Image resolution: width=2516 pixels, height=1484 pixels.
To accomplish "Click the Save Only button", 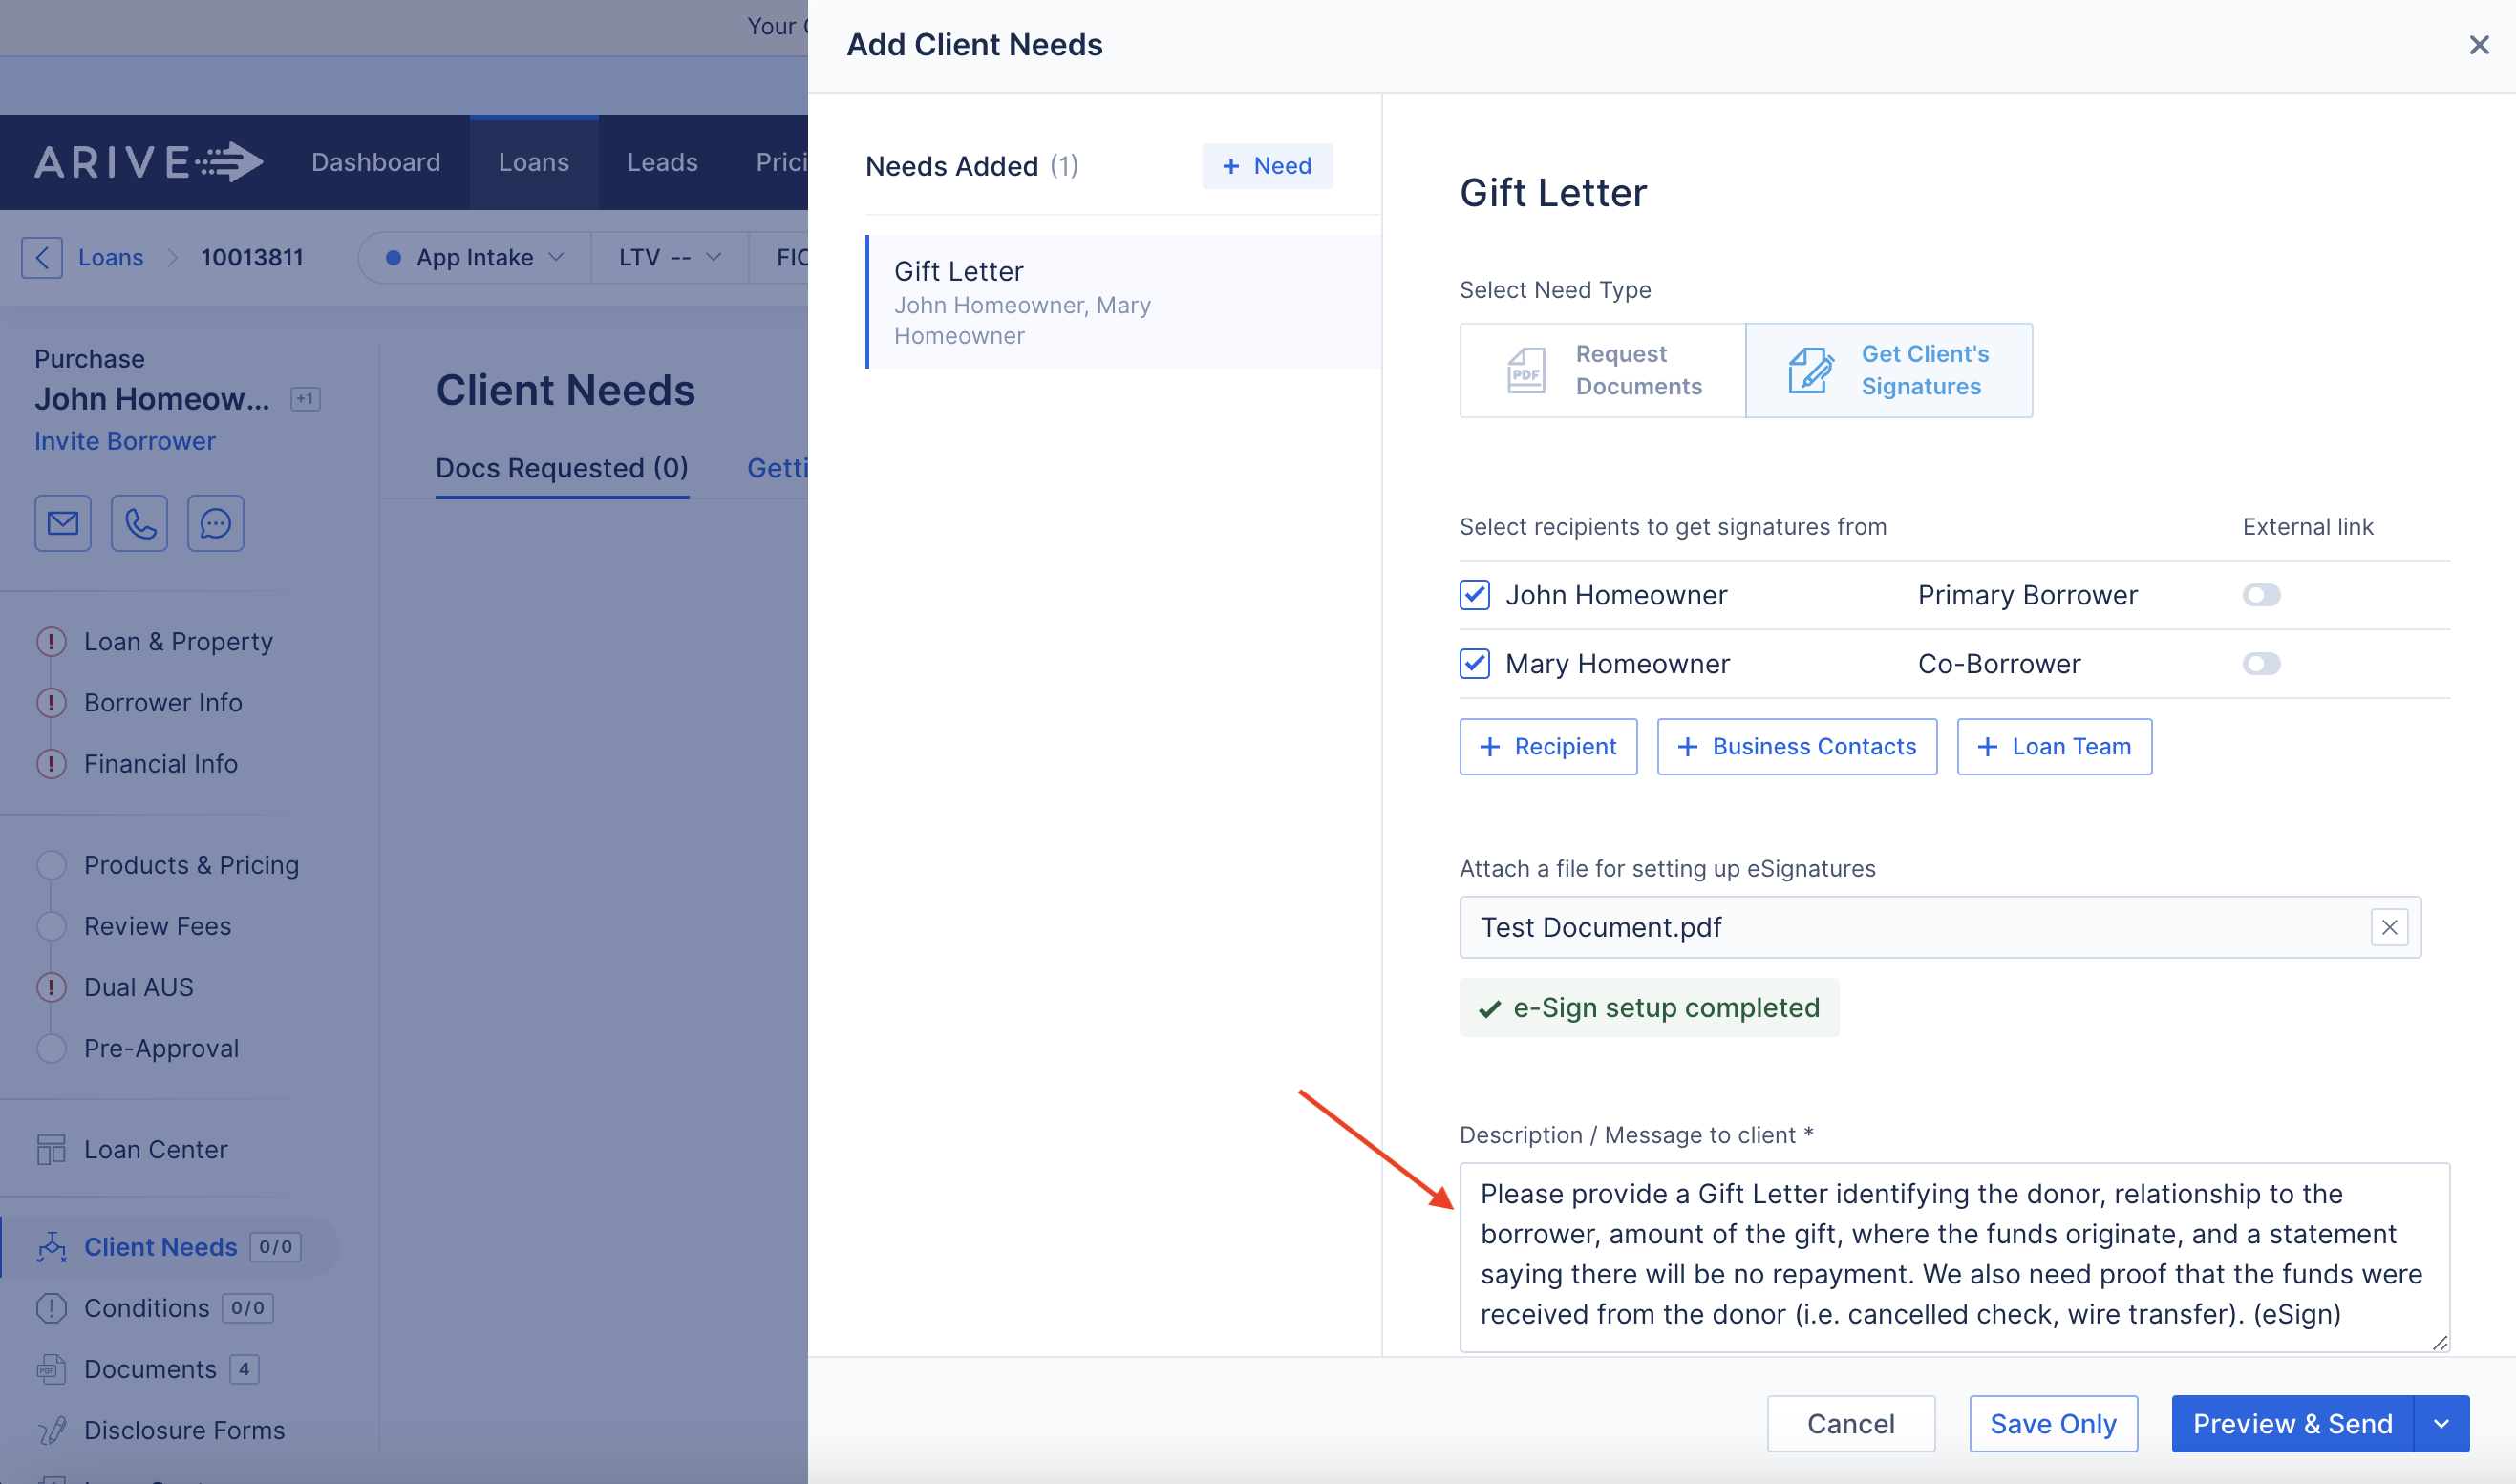I will [x=2052, y=1423].
